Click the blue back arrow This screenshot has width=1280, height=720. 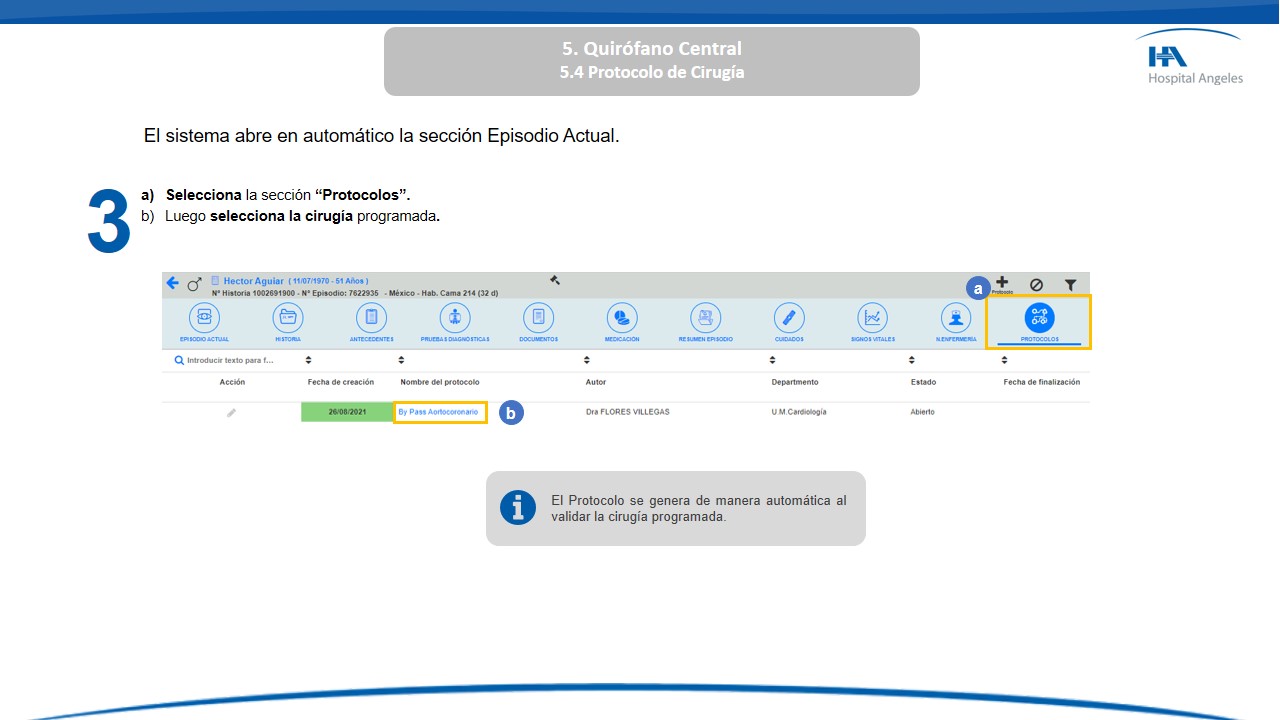coord(172,283)
